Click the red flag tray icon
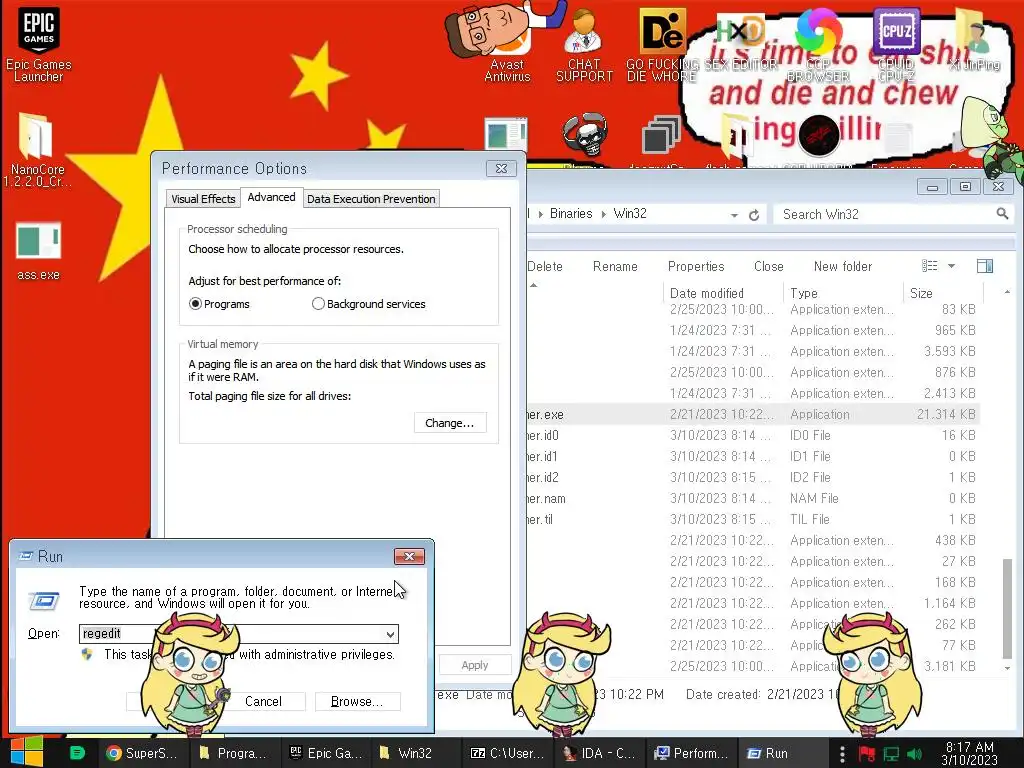Screen dimensions: 1024x768 point(867,754)
